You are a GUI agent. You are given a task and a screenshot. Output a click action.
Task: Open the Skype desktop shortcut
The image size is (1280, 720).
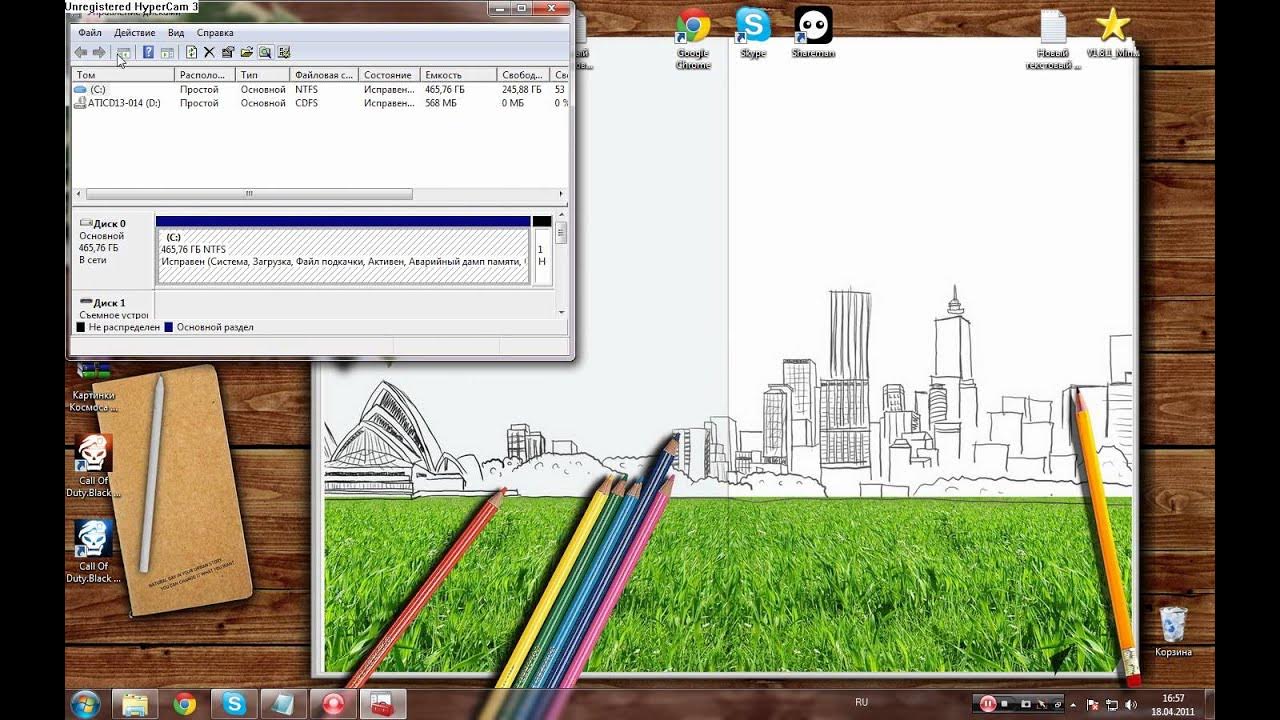(x=752, y=33)
